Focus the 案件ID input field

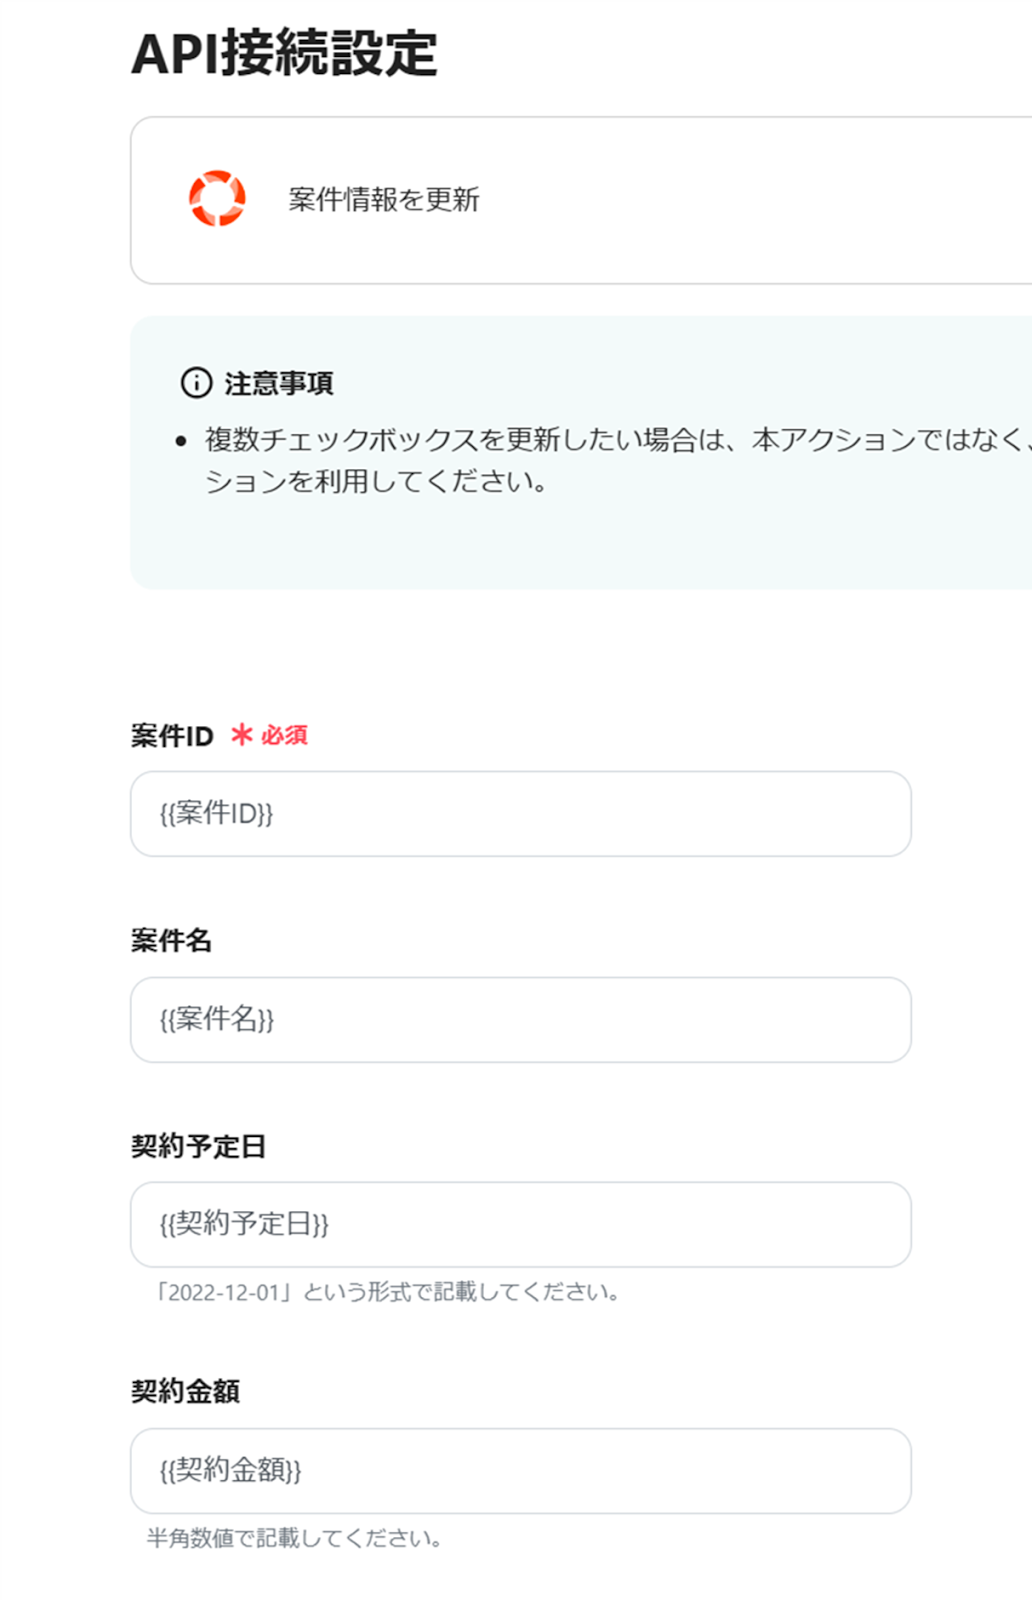click(x=520, y=814)
